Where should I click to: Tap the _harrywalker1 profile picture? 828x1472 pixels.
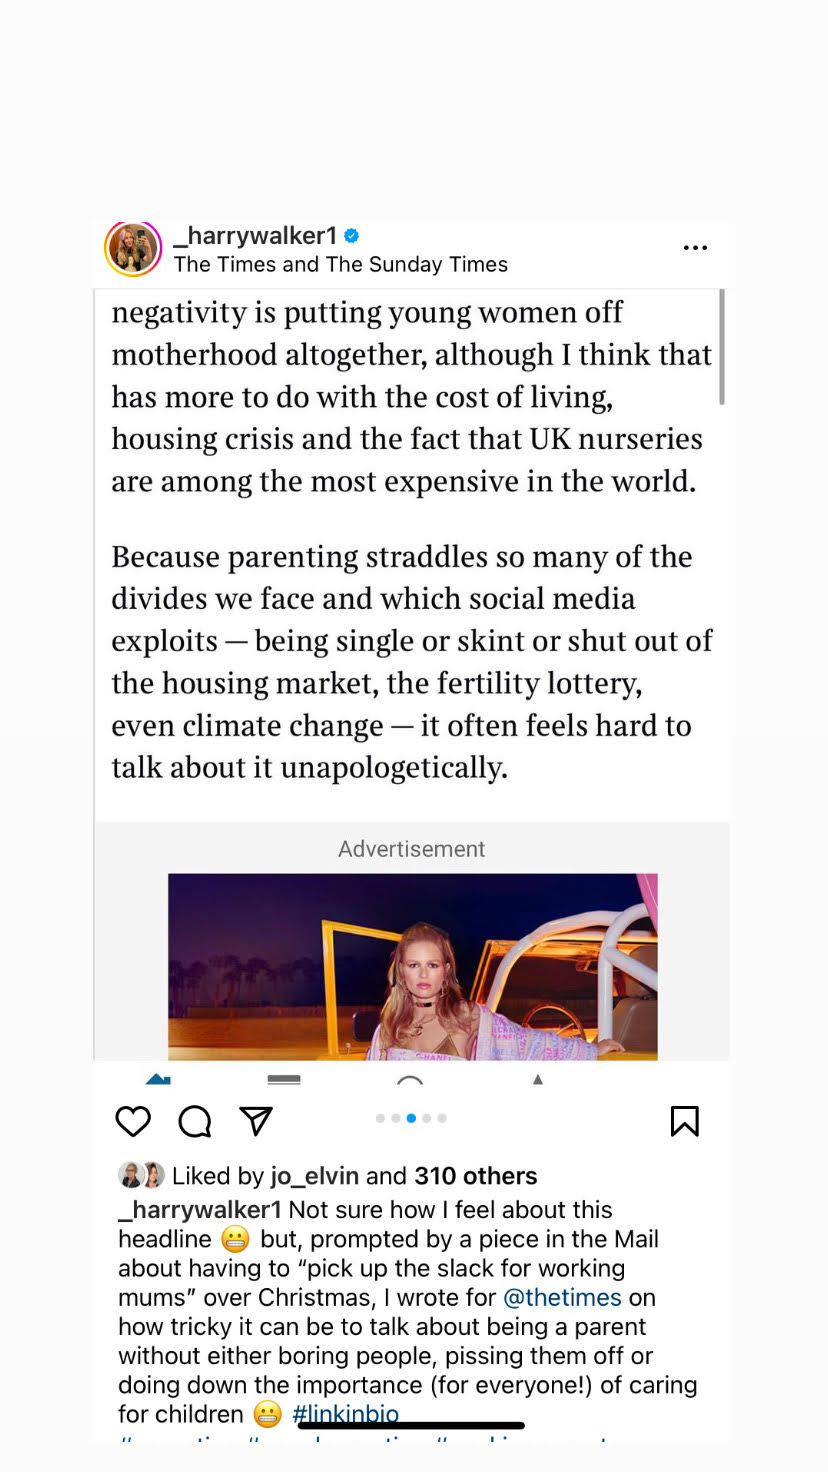(x=133, y=248)
